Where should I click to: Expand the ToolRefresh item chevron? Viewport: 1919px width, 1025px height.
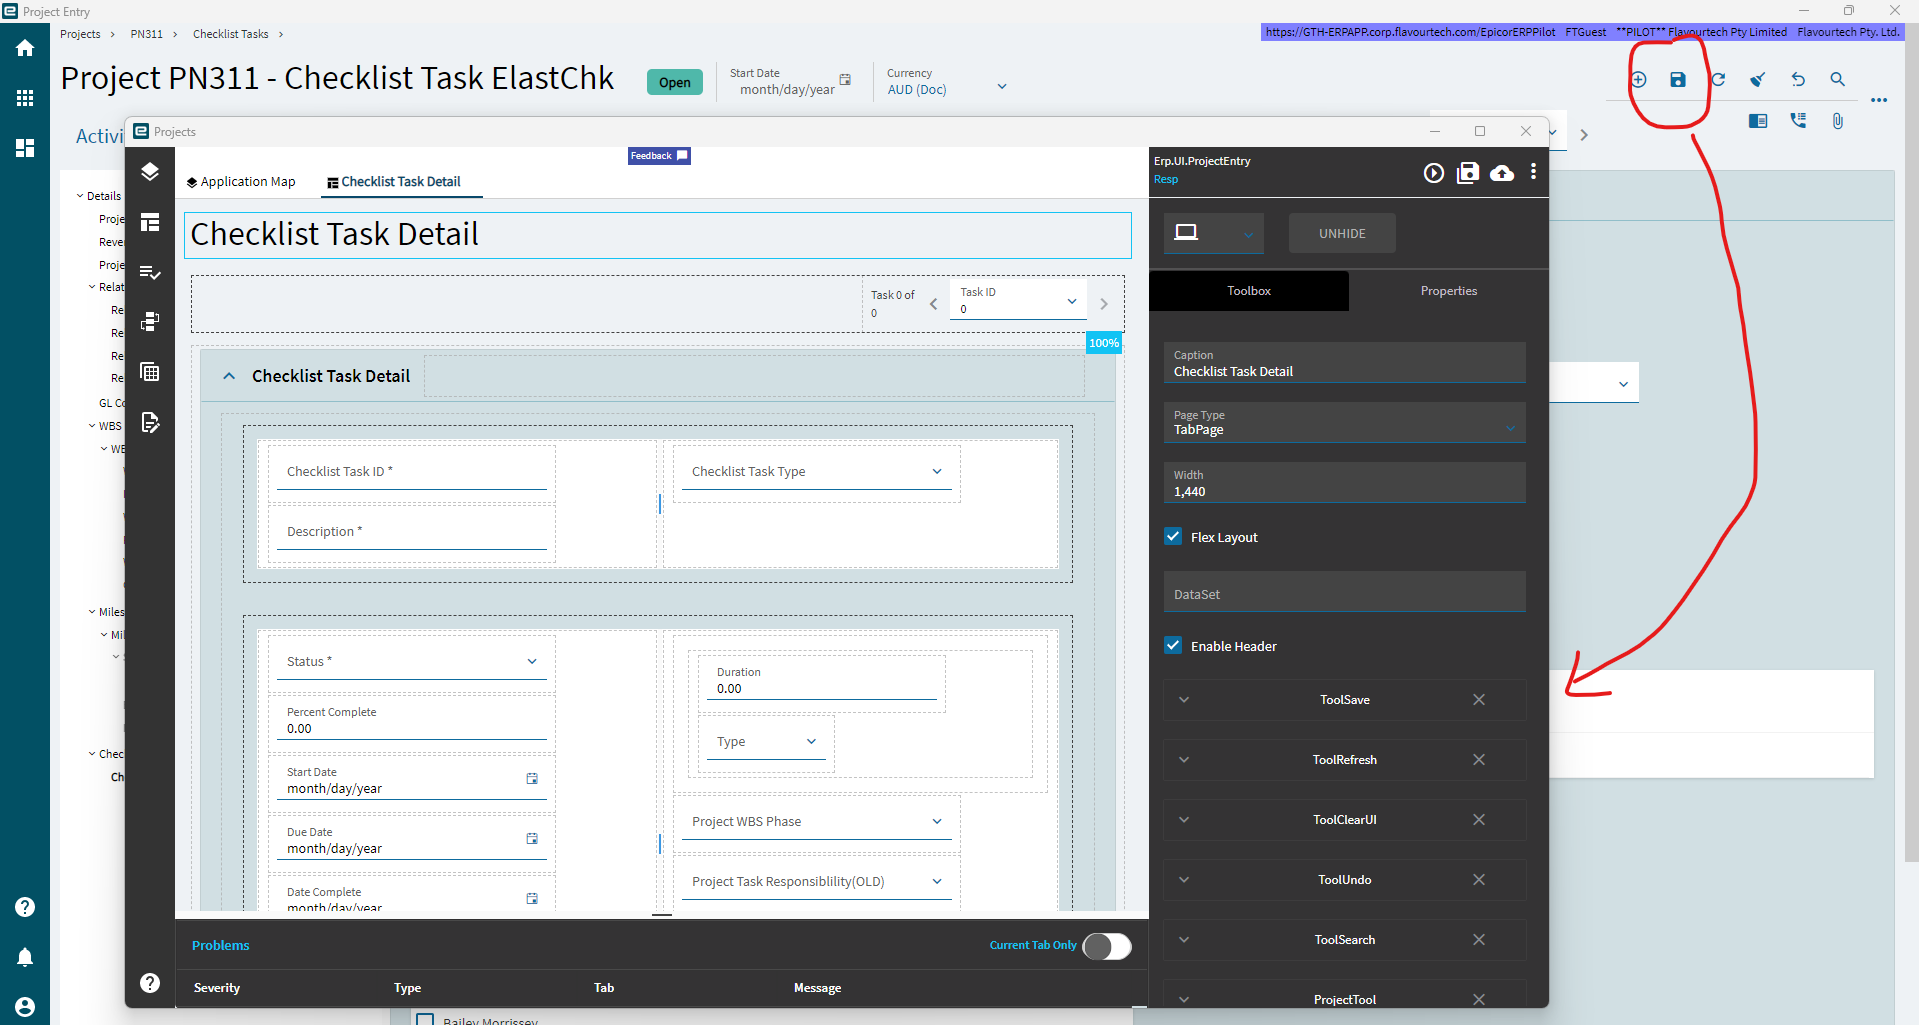(1184, 760)
